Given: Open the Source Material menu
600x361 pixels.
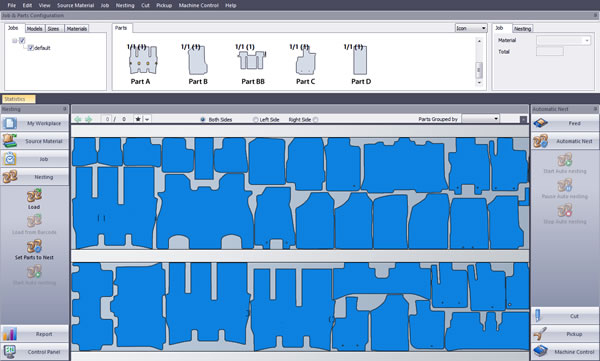Looking at the screenshot, I should [75, 5].
